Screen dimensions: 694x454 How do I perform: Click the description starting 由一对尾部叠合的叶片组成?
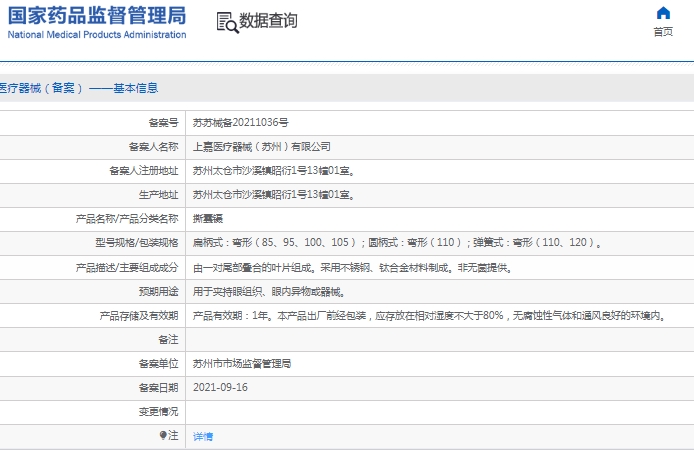pos(353,267)
